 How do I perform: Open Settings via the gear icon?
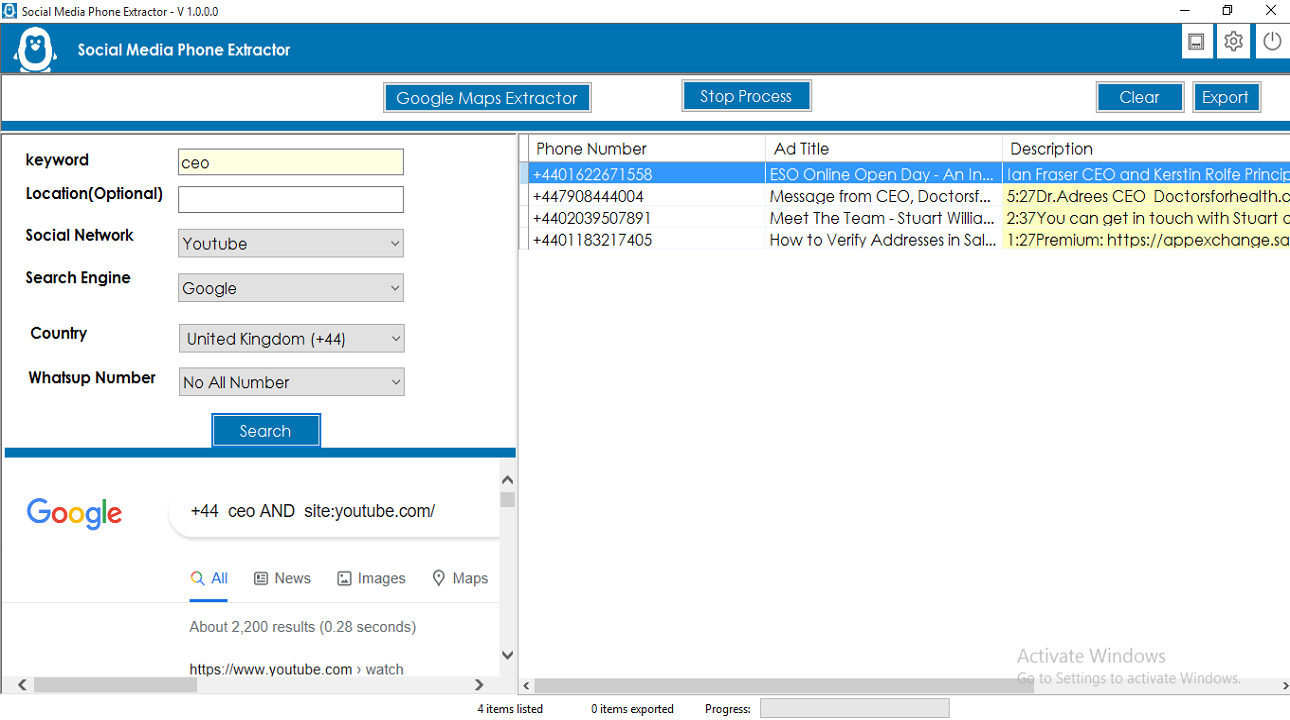click(1233, 41)
